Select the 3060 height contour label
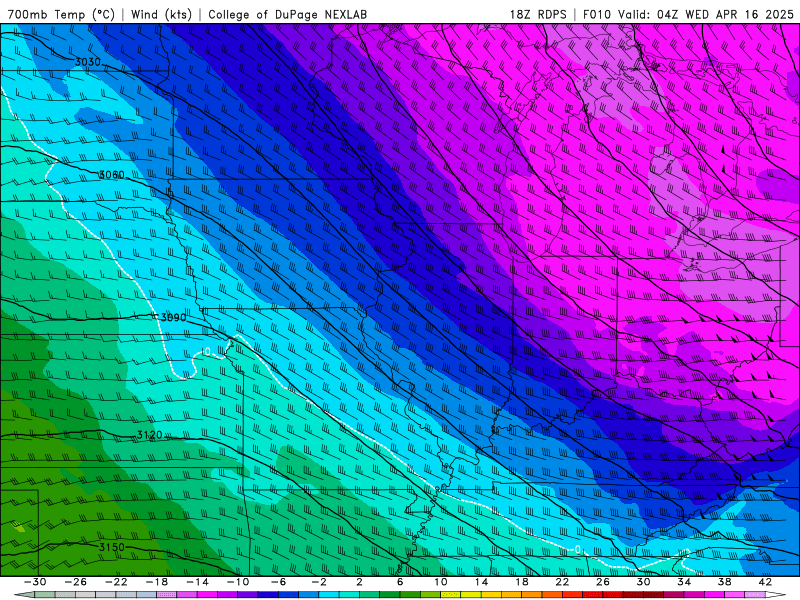 pyautogui.click(x=111, y=175)
